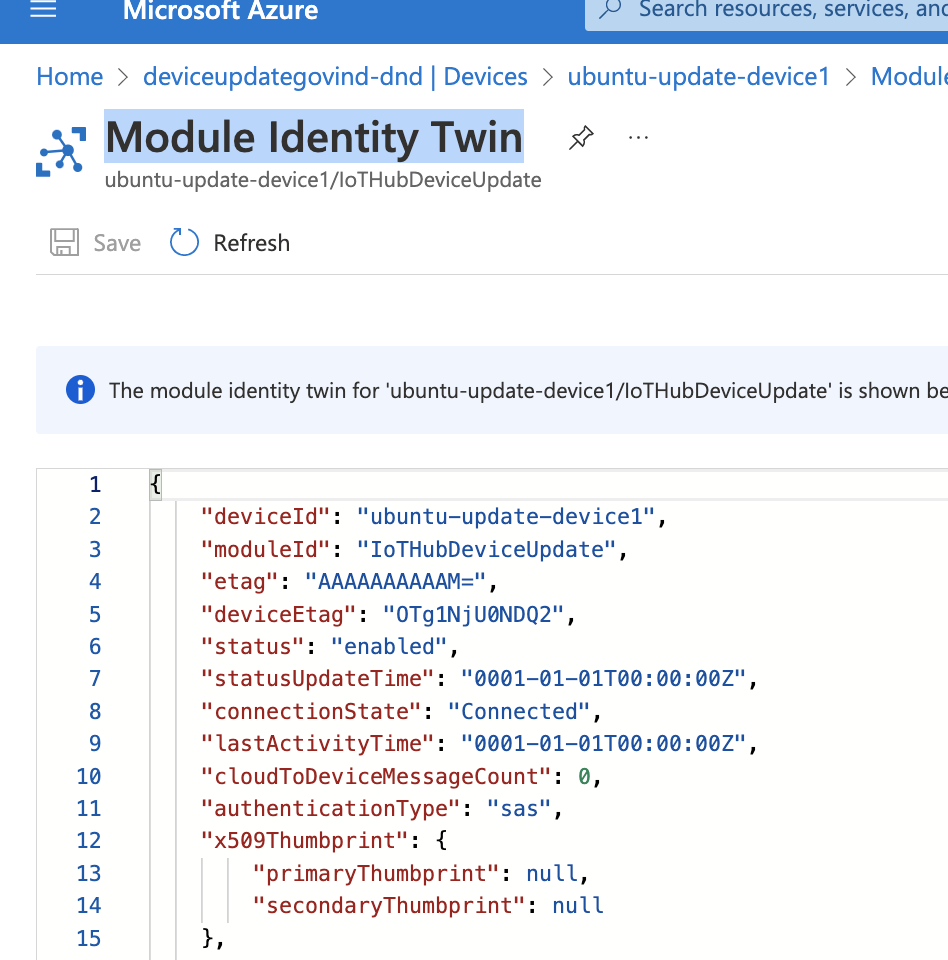The height and width of the screenshot is (960, 948).
Task: Click line number 1 in editor gutter
Action: [95, 484]
